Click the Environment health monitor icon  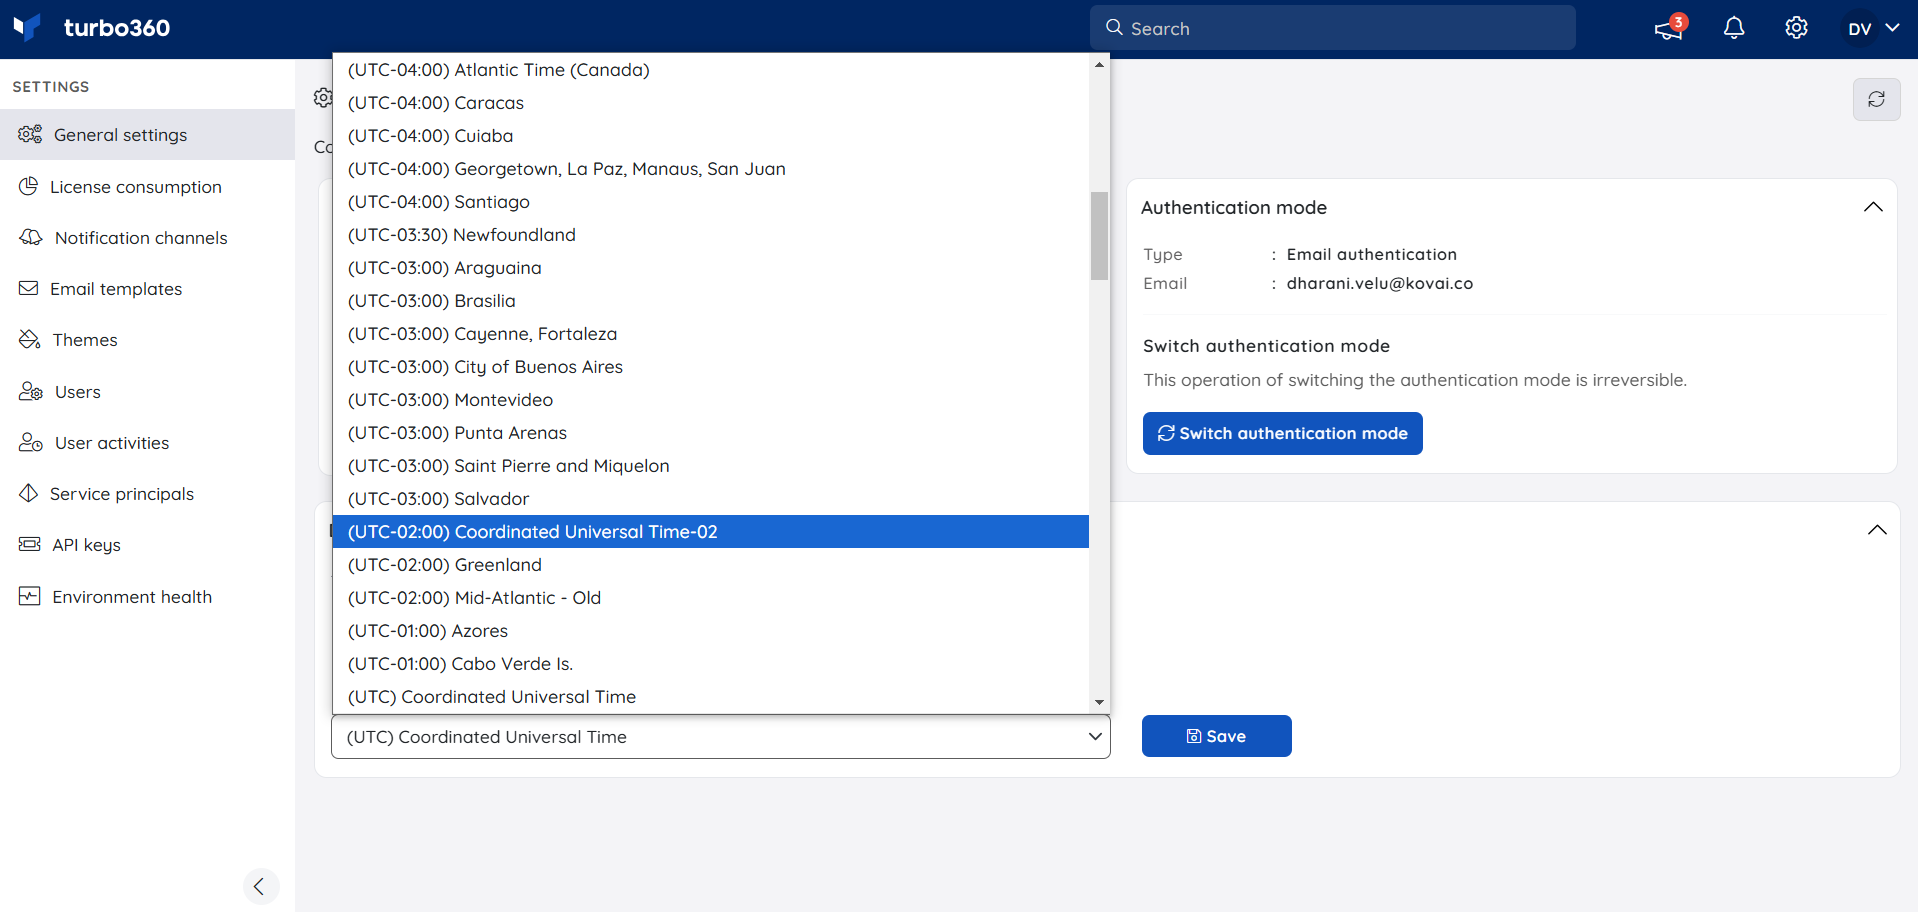point(30,596)
